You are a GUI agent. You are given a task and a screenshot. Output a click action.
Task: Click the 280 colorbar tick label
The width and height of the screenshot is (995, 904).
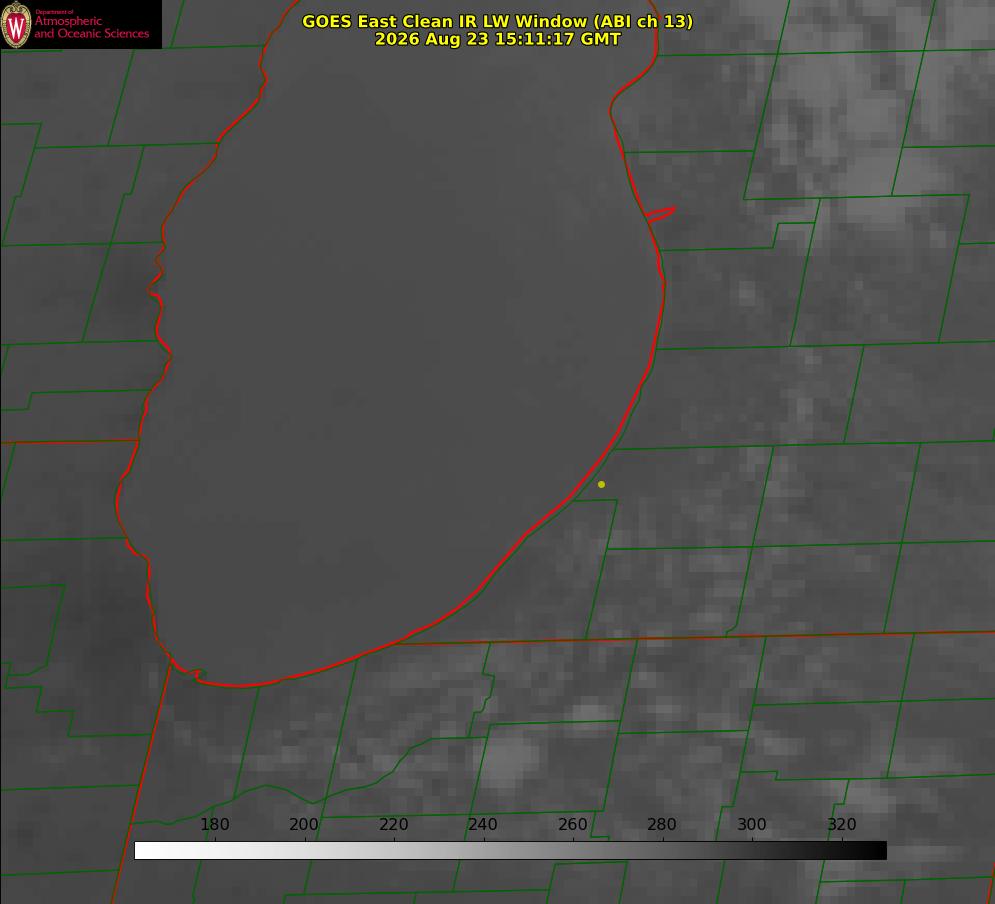click(x=662, y=824)
